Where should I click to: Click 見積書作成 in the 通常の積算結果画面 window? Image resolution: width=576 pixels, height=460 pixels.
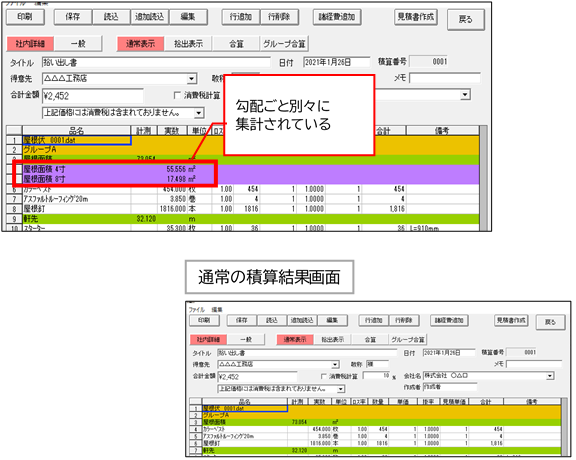tap(511, 320)
